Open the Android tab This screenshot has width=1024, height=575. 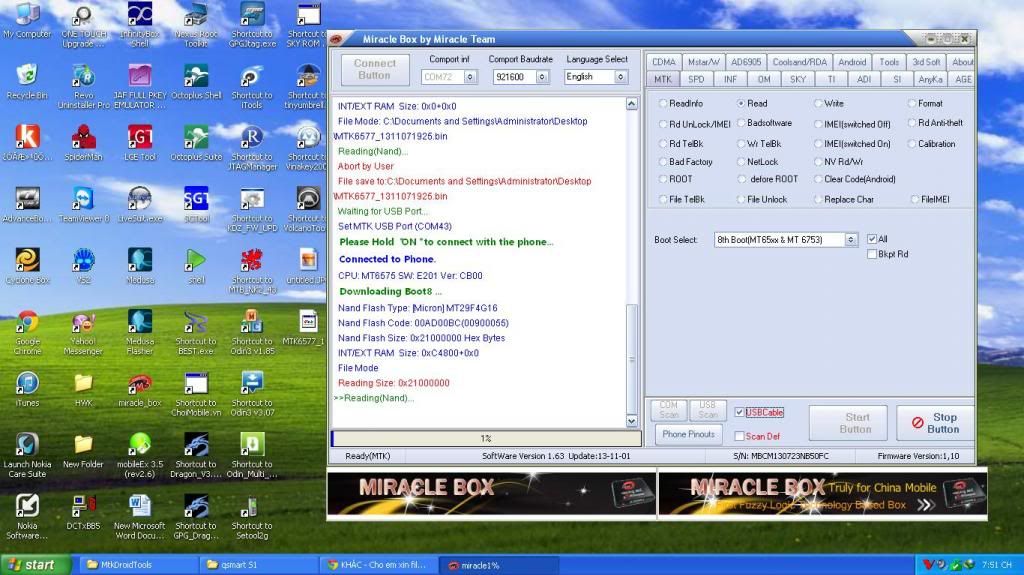[852, 62]
